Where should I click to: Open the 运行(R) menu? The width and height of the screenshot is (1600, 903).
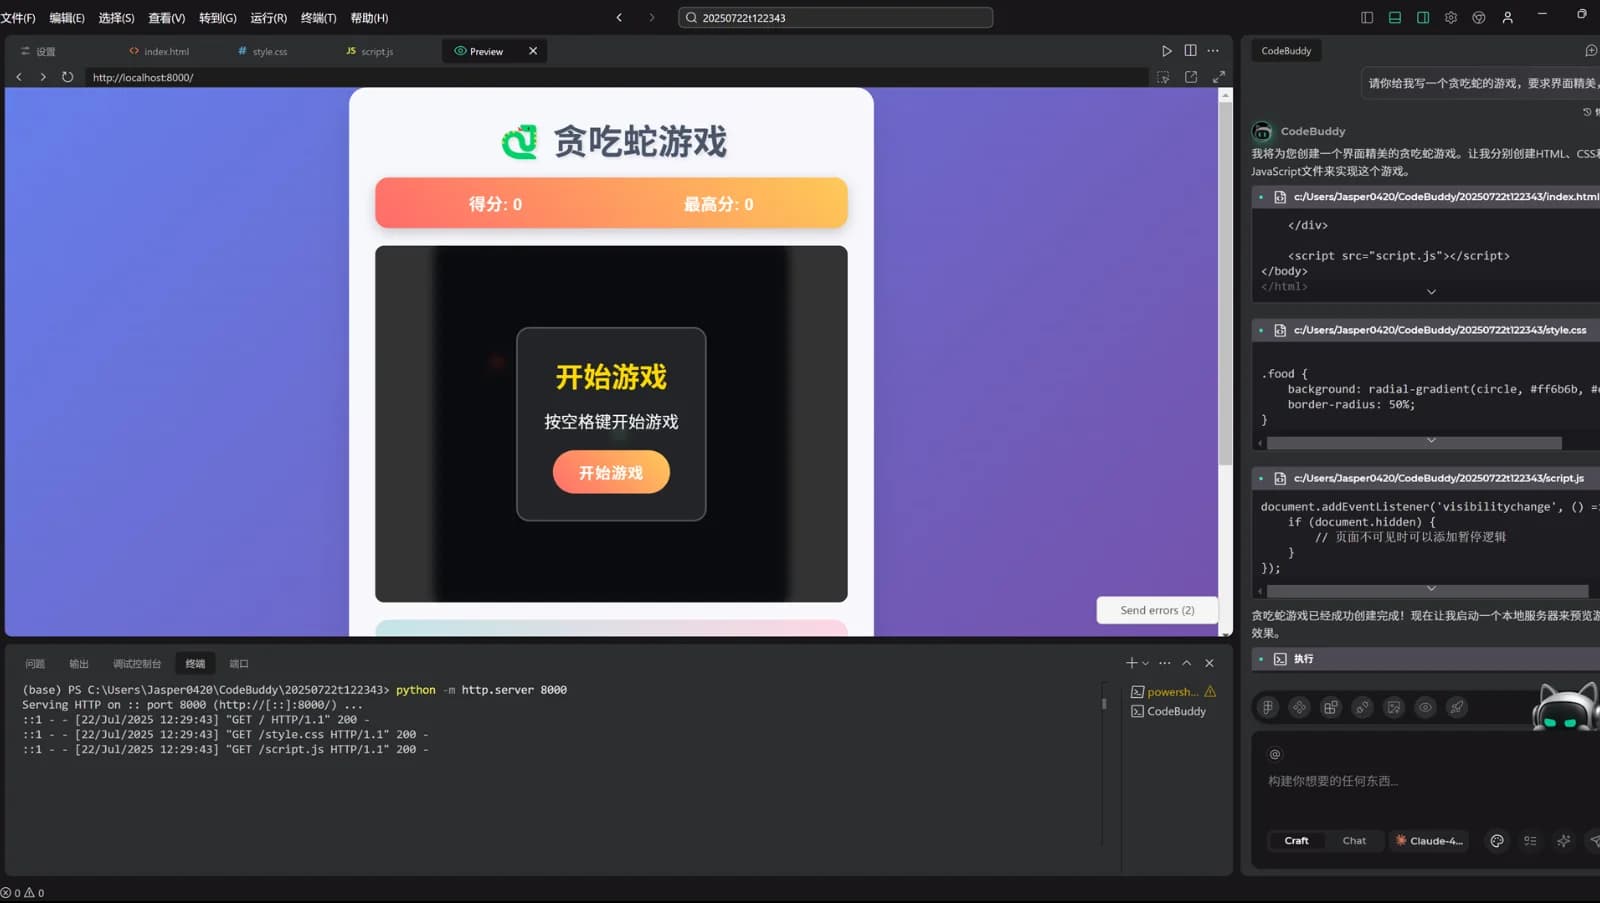pyautogui.click(x=268, y=18)
